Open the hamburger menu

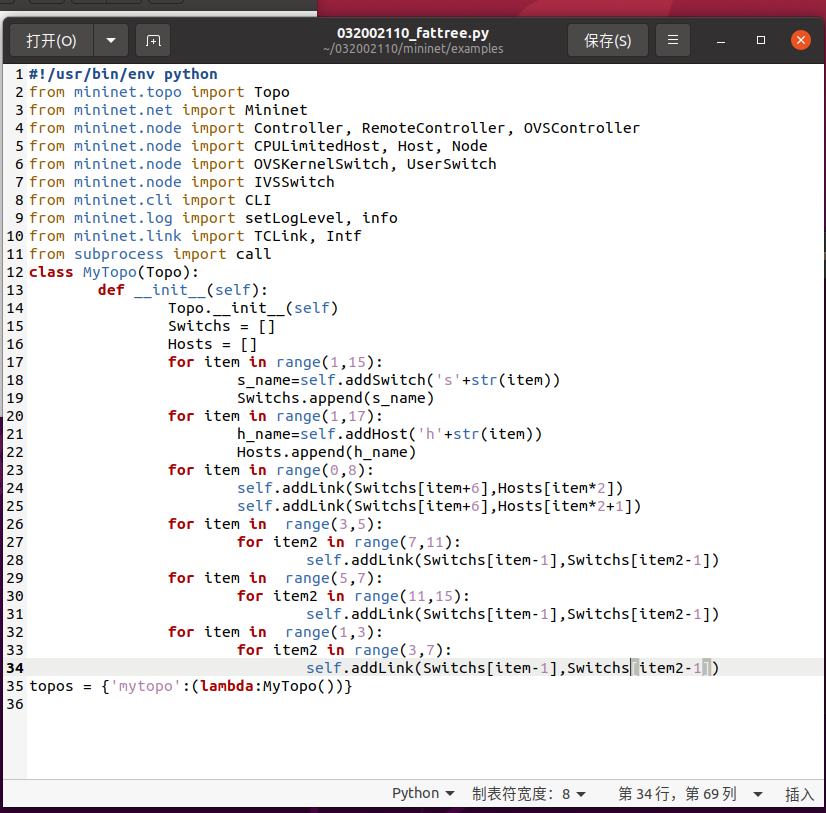coord(673,41)
